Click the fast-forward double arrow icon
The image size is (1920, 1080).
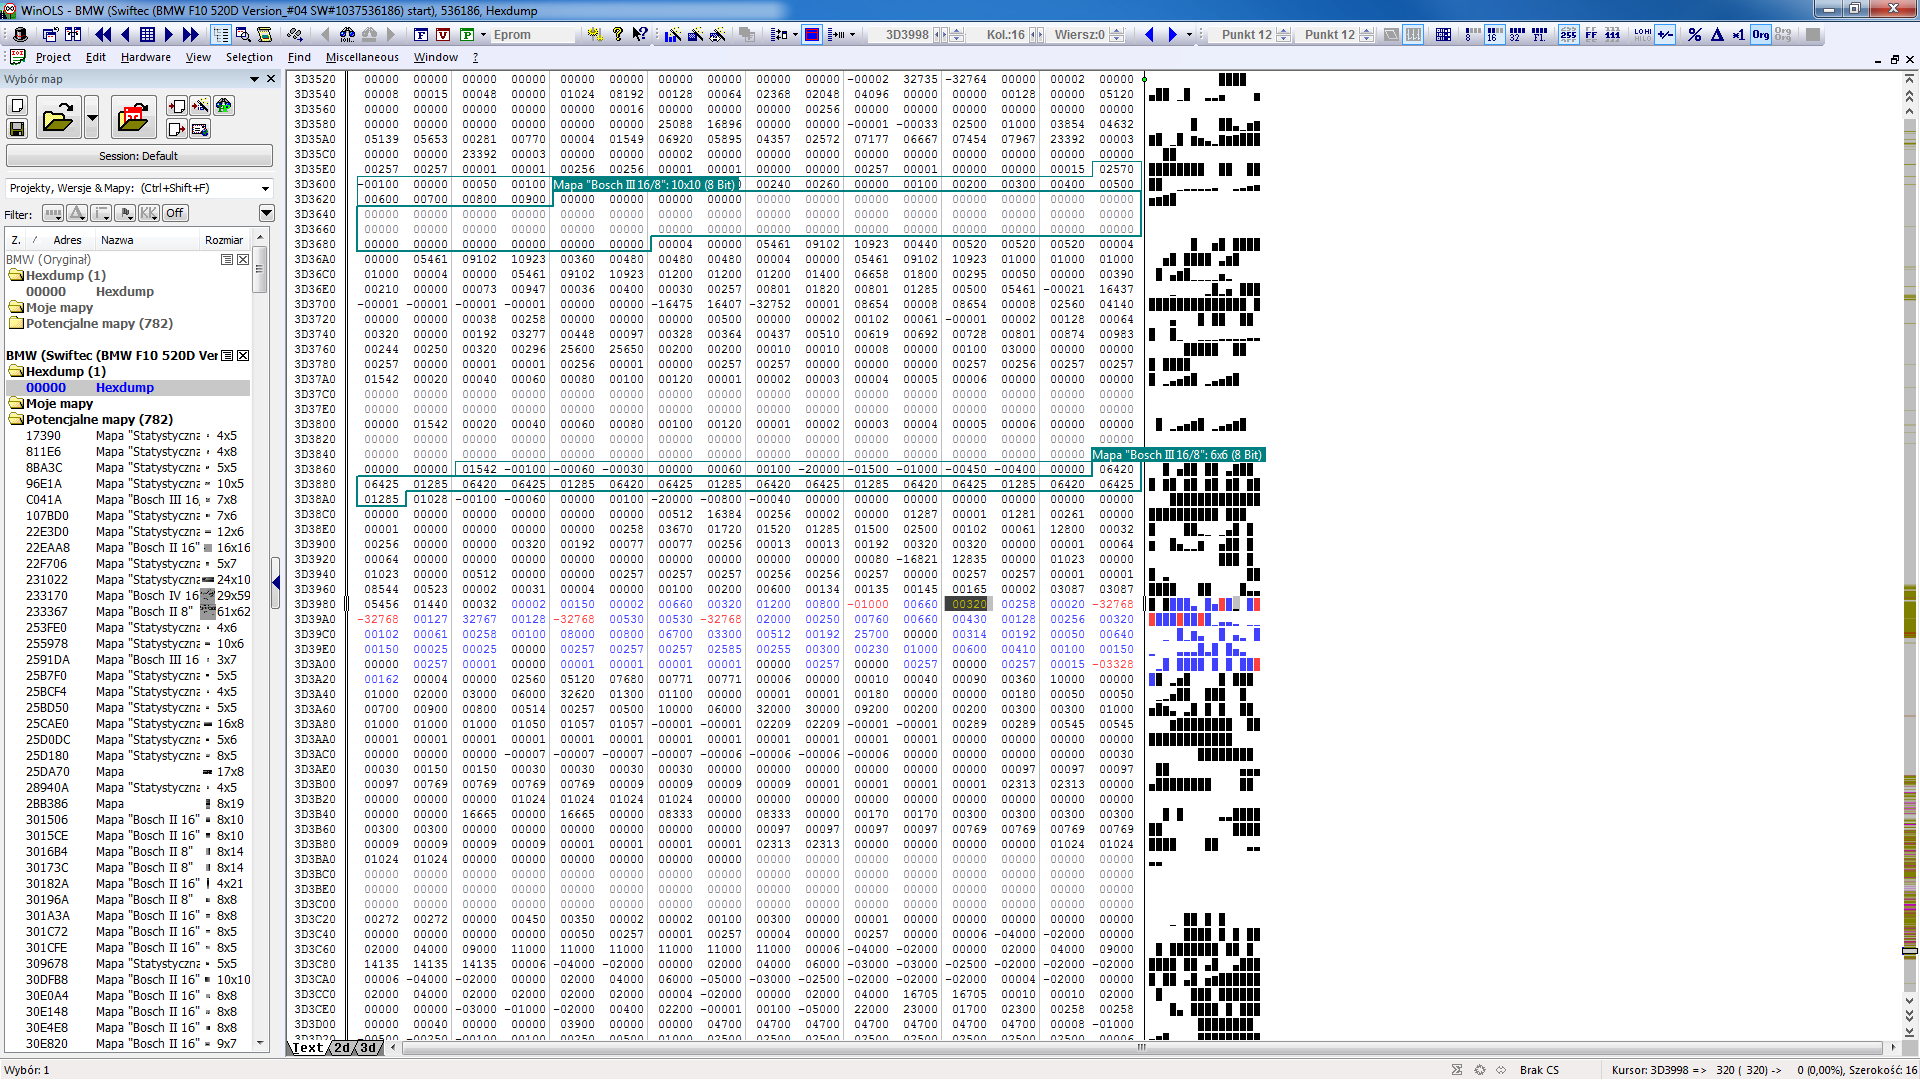tap(191, 34)
